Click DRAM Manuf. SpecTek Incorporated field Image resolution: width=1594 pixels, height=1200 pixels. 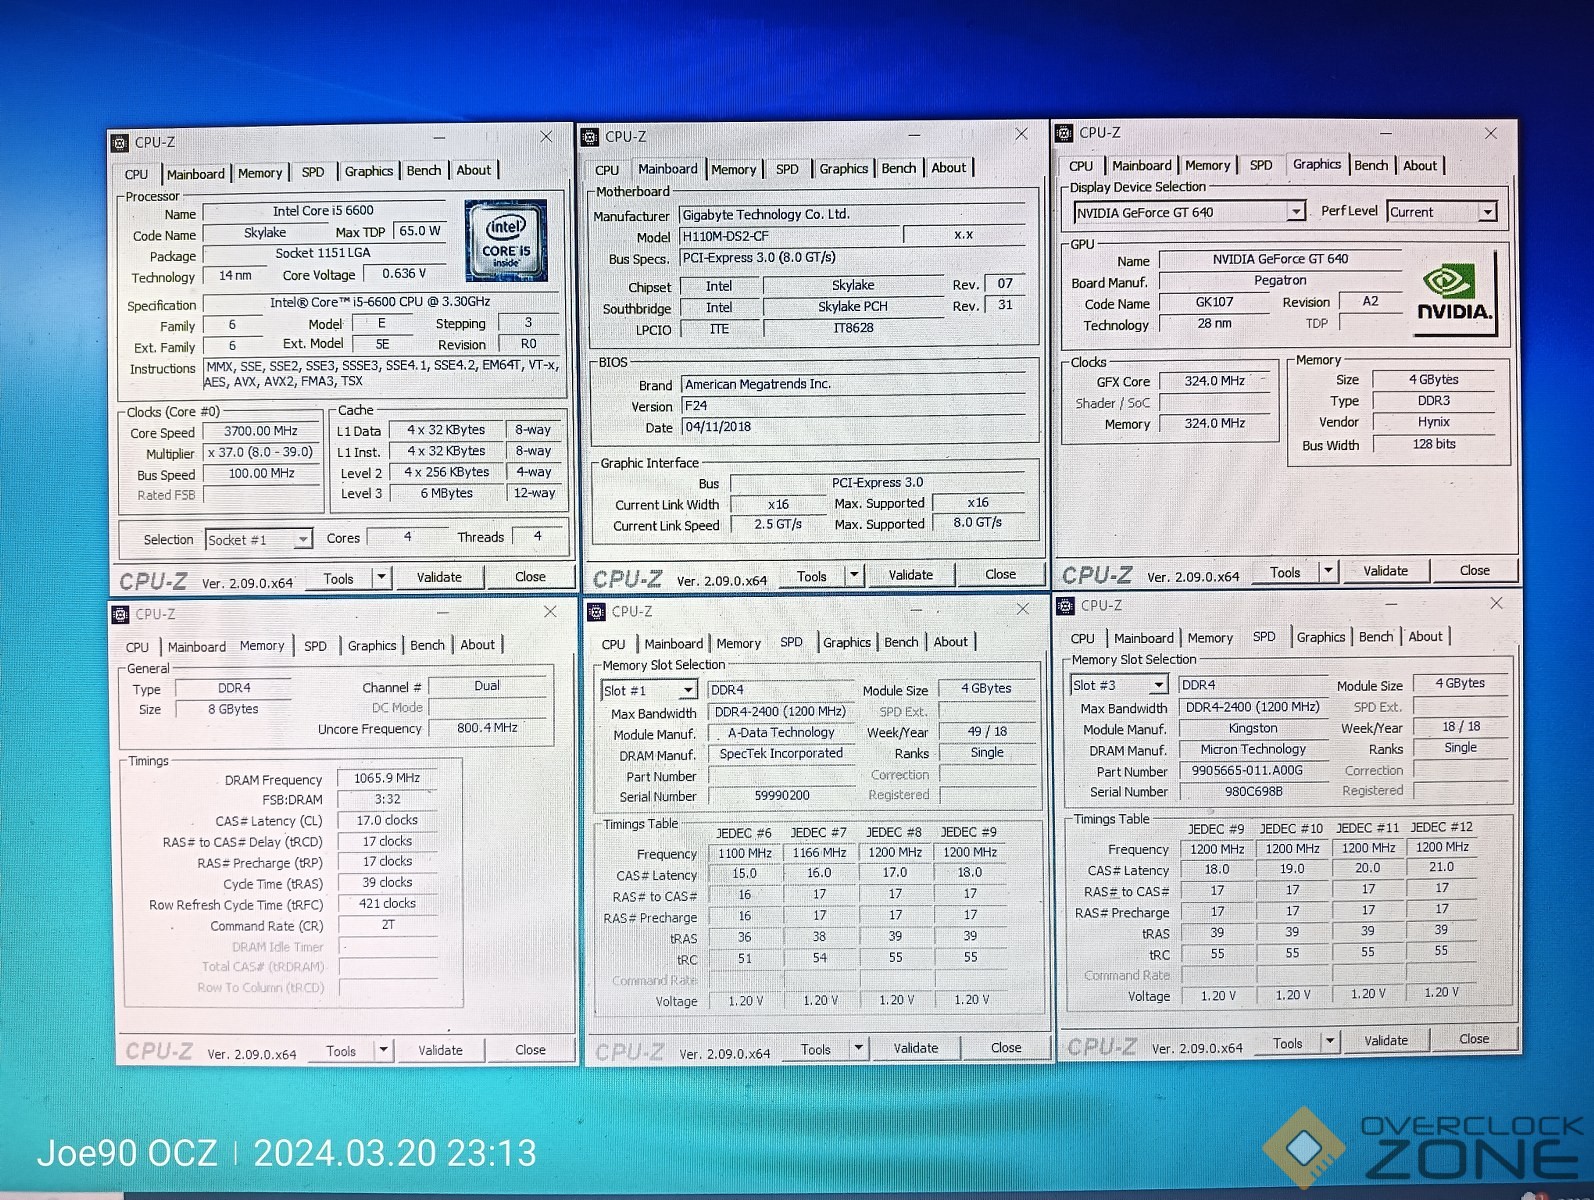click(x=781, y=754)
